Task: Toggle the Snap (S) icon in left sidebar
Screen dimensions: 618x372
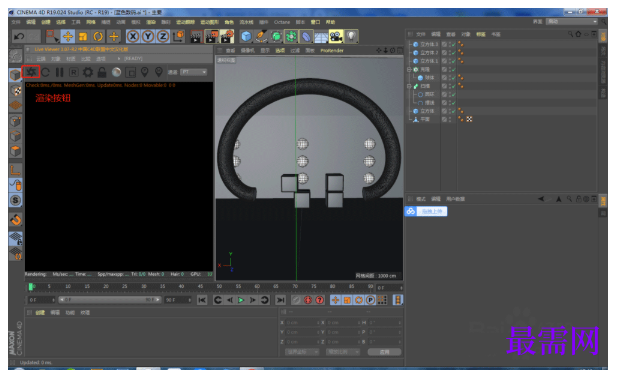Action: 15,200
